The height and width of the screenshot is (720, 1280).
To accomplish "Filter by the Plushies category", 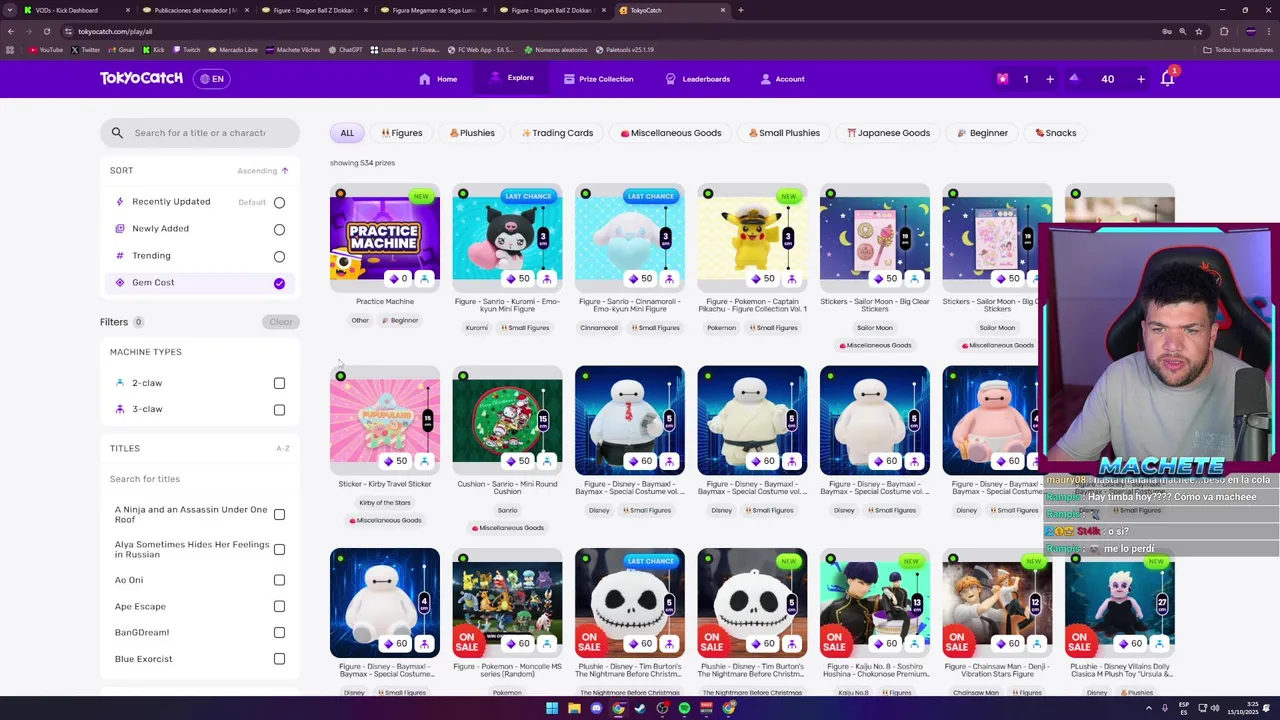I will tap(472, 133).
